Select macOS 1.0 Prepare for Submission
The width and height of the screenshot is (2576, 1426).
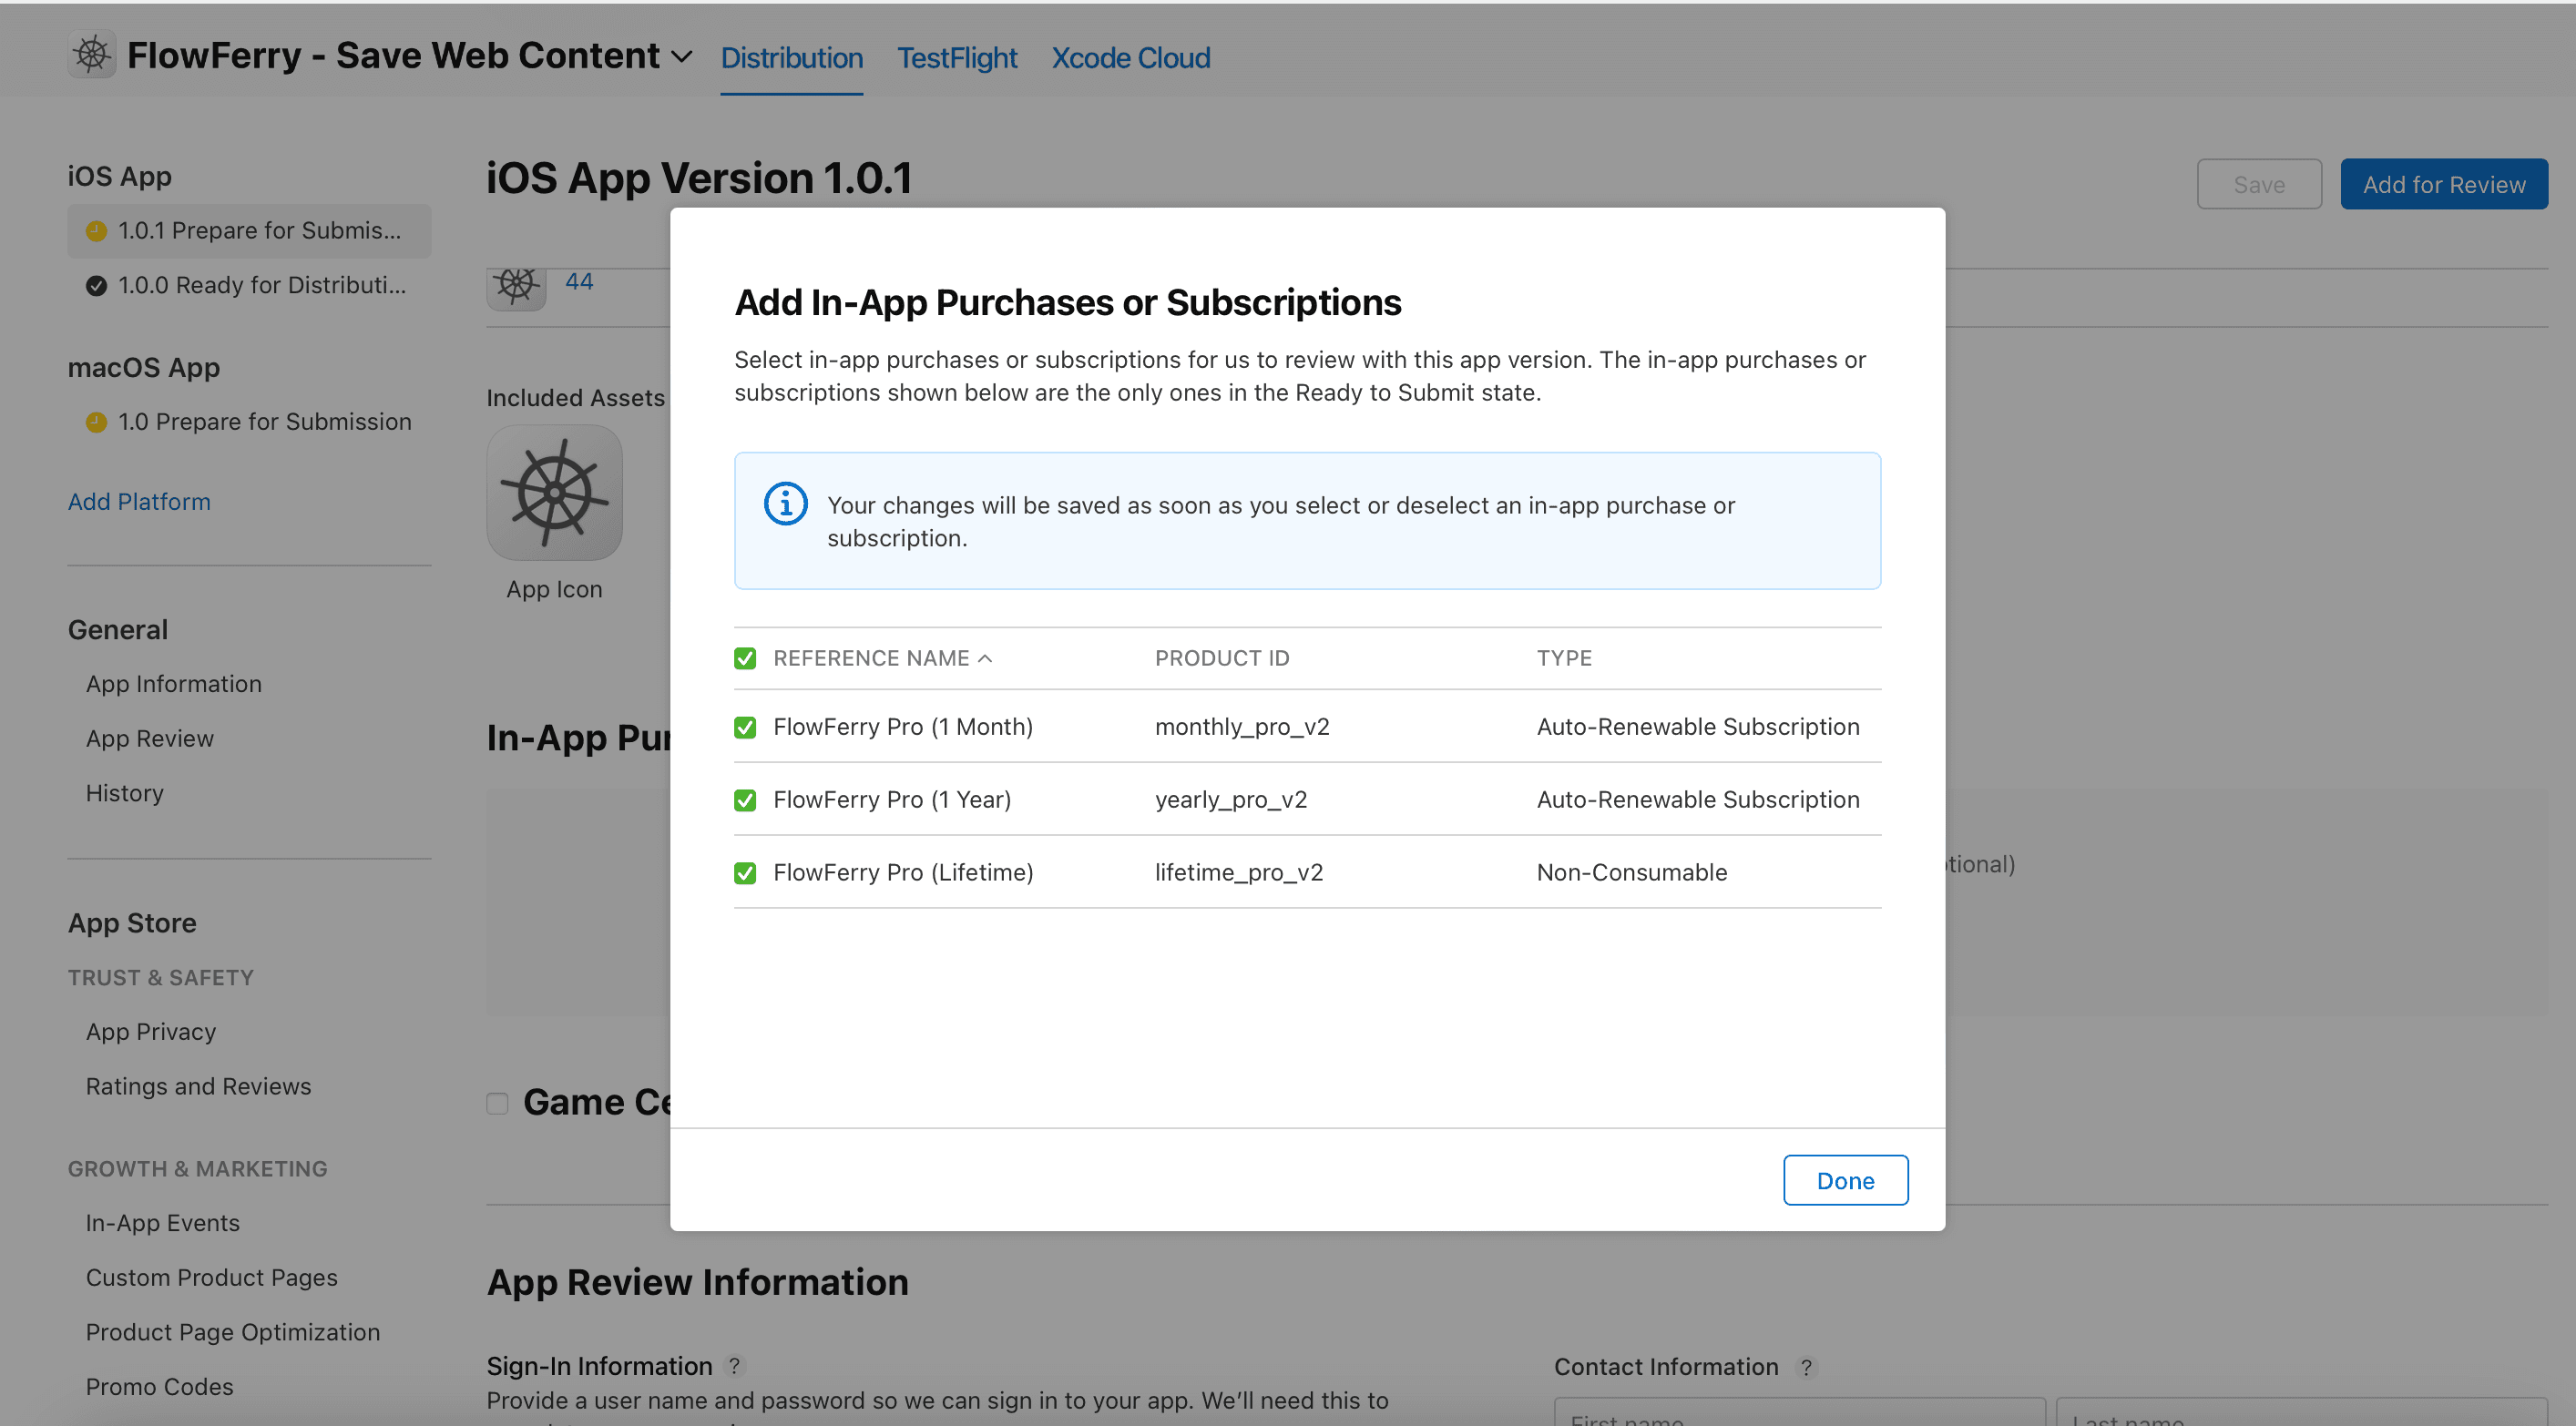pyautogui.click(x=249, y=422)
